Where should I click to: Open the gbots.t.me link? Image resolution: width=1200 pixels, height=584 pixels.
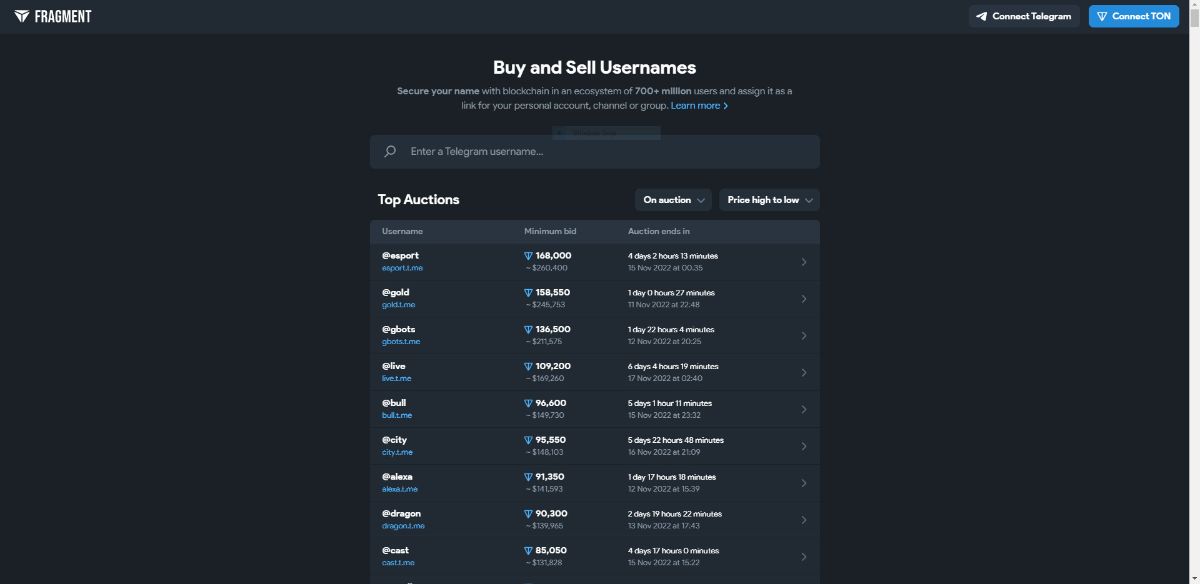tap(401, 342)
